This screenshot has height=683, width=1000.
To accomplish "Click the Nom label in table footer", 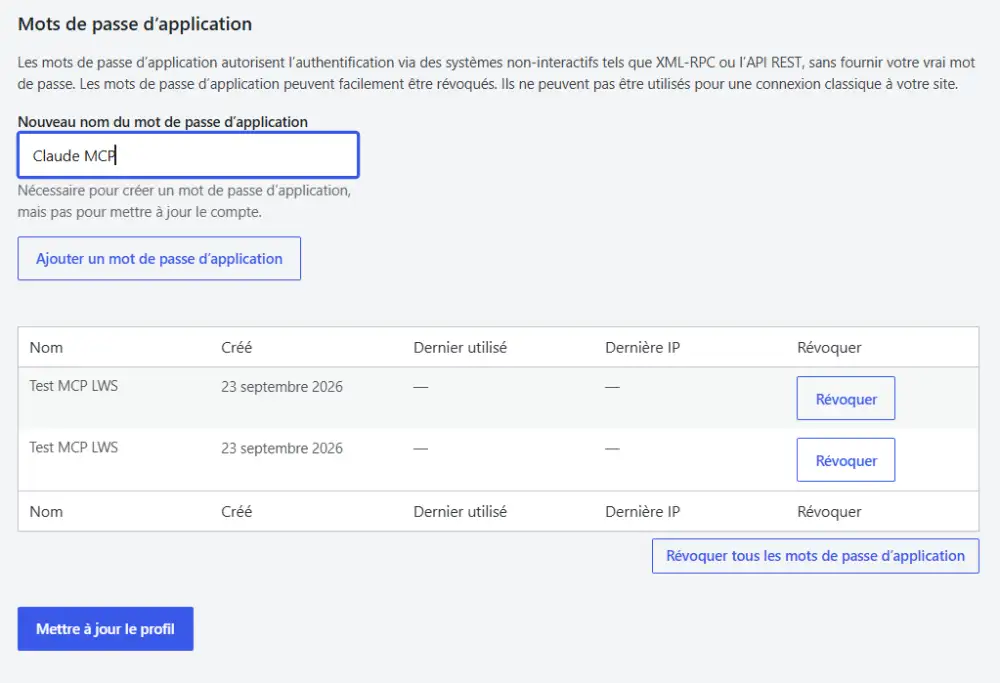I will 46,511.
